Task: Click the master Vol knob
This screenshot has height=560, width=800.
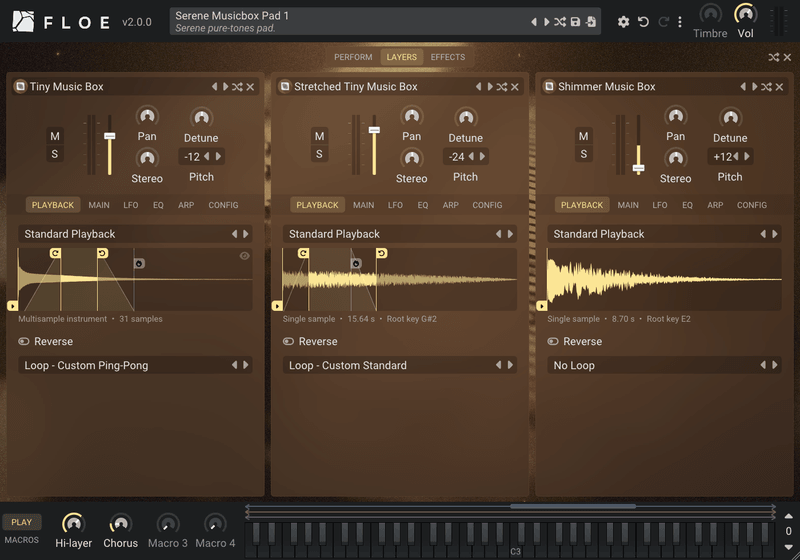Action: [745, 14]
